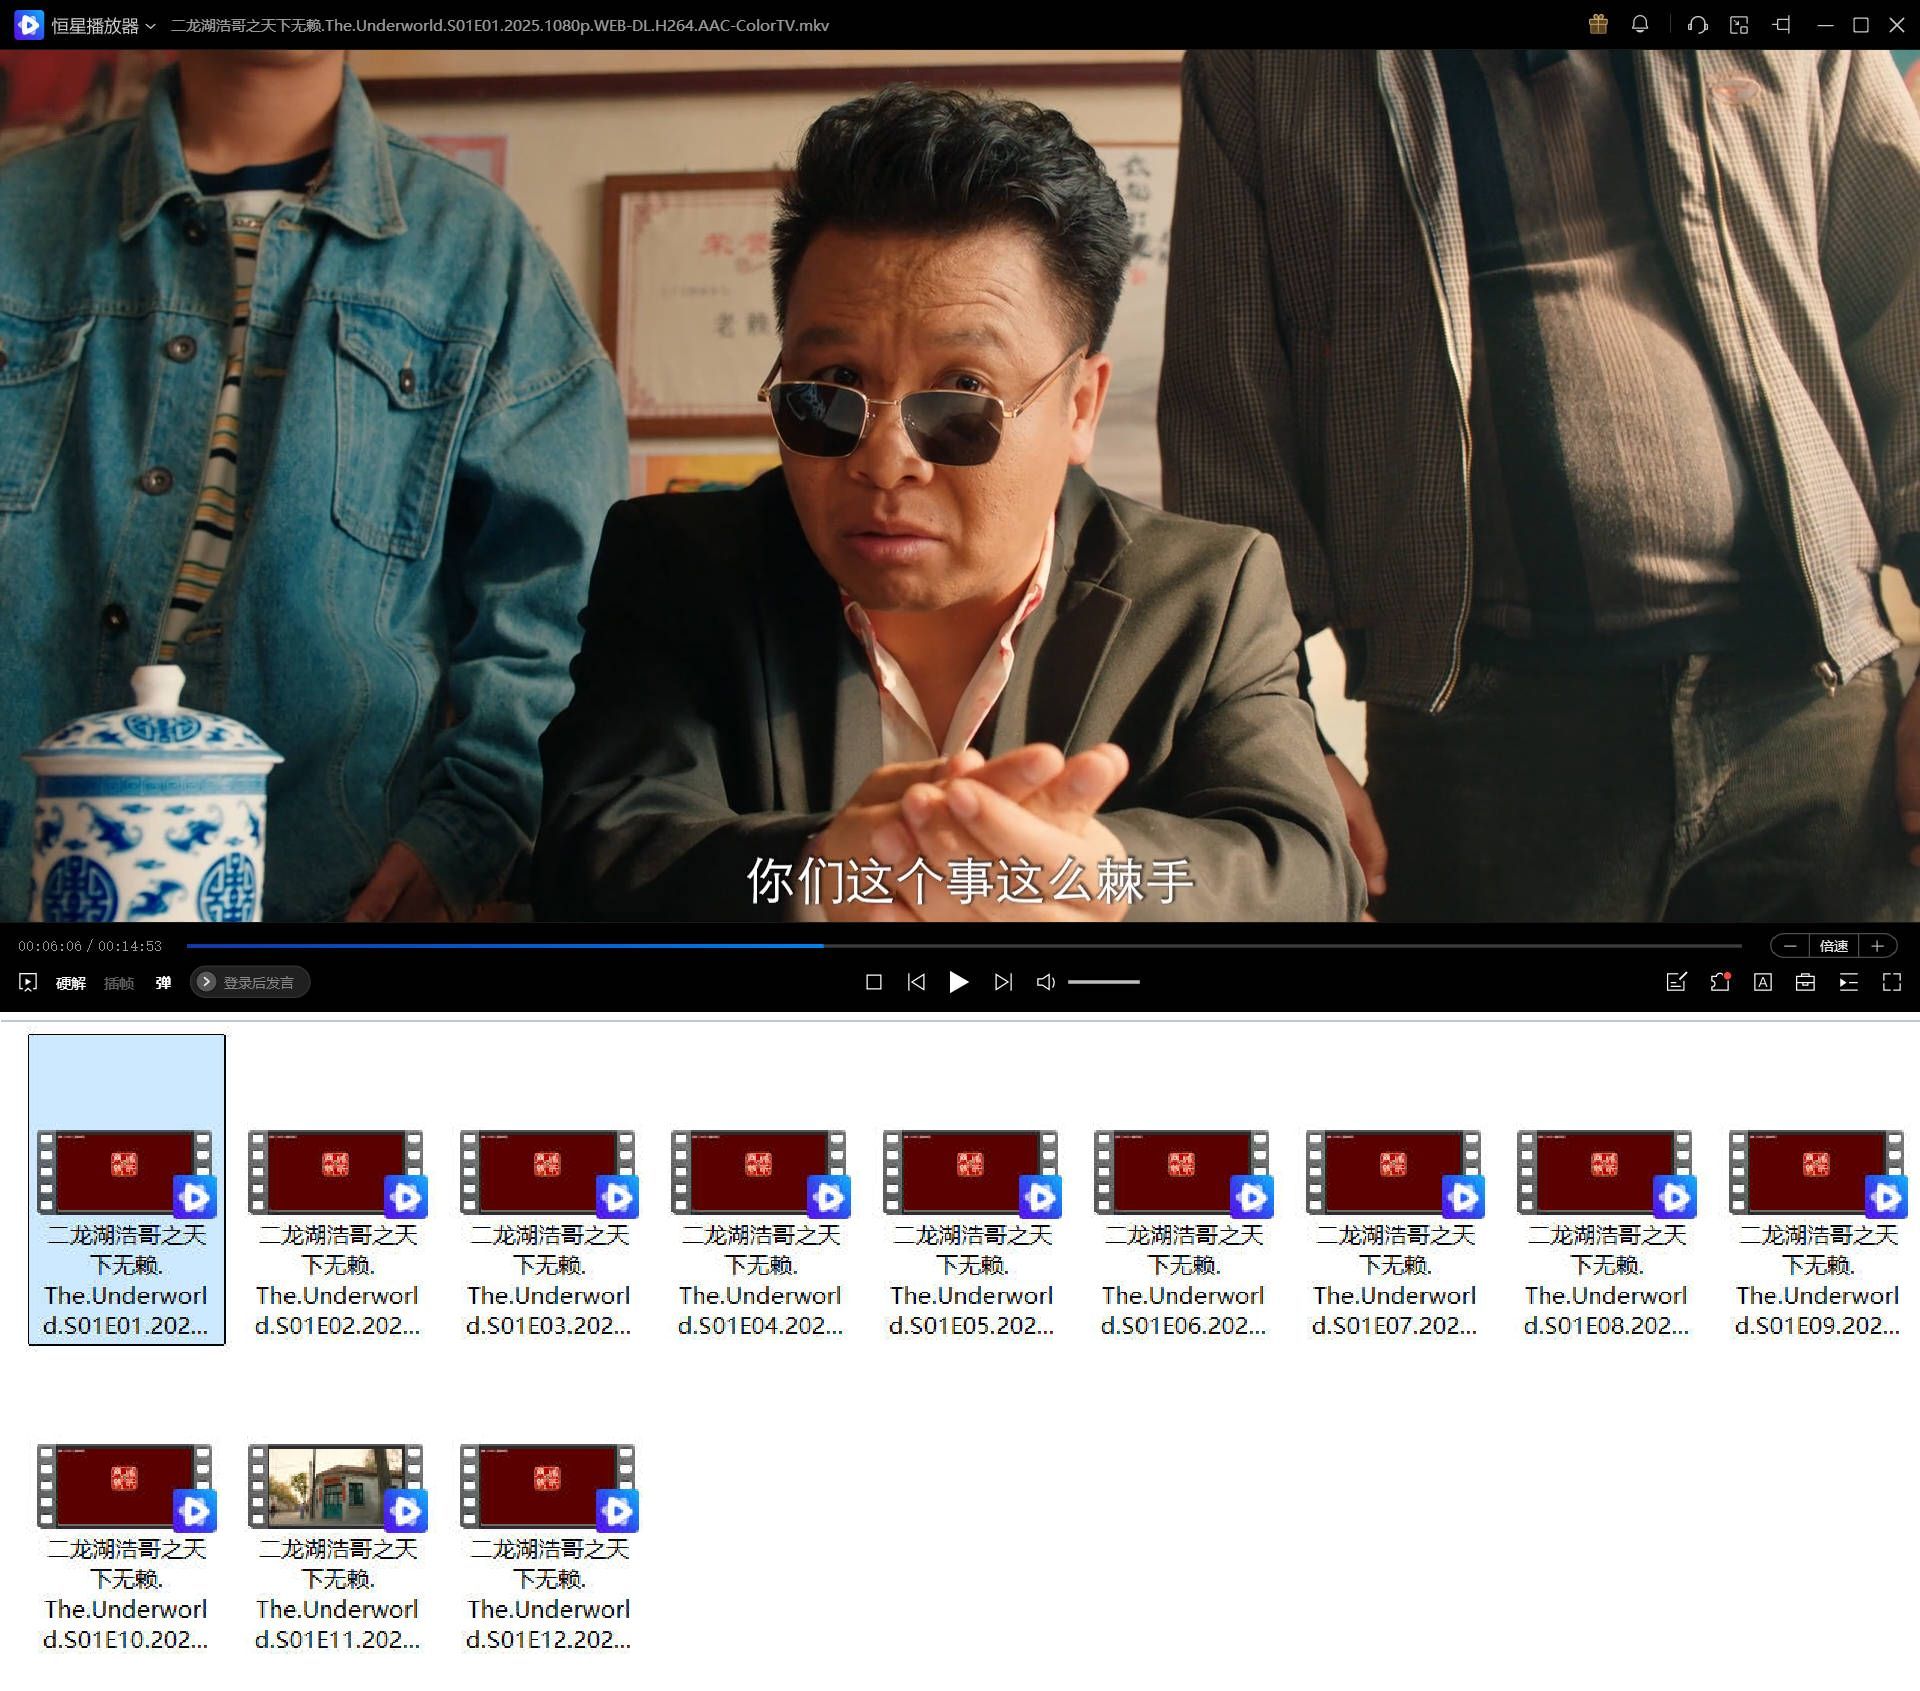This screenshot has width=1920, height=1691.
Task: Open the 倍速 playback speed selector
Action: coord(1833,946)
